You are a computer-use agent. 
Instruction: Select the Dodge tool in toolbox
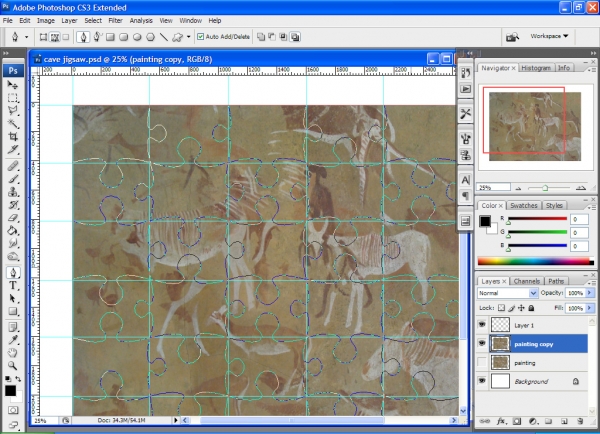click(x=13, y=256)
